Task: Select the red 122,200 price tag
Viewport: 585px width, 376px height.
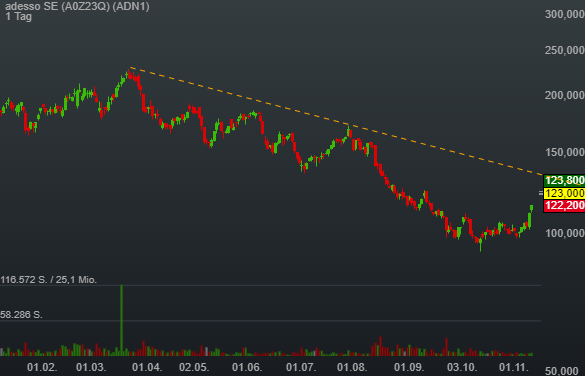Action: click(564, 205)
